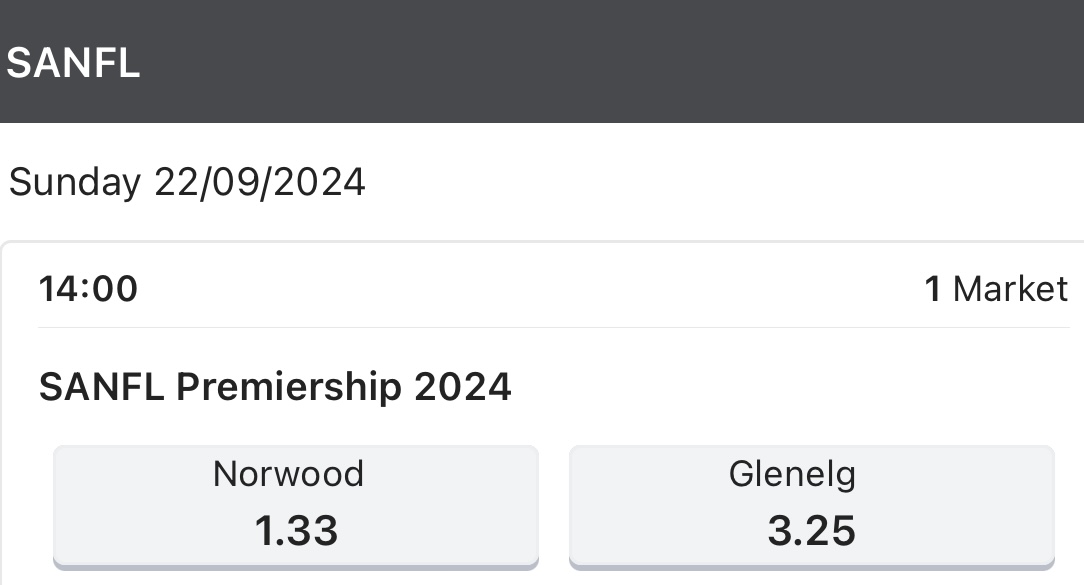This screenshot has width=1084, height=585.
Task: Bet on Norwood at 1.33
Action: (295, 505)
